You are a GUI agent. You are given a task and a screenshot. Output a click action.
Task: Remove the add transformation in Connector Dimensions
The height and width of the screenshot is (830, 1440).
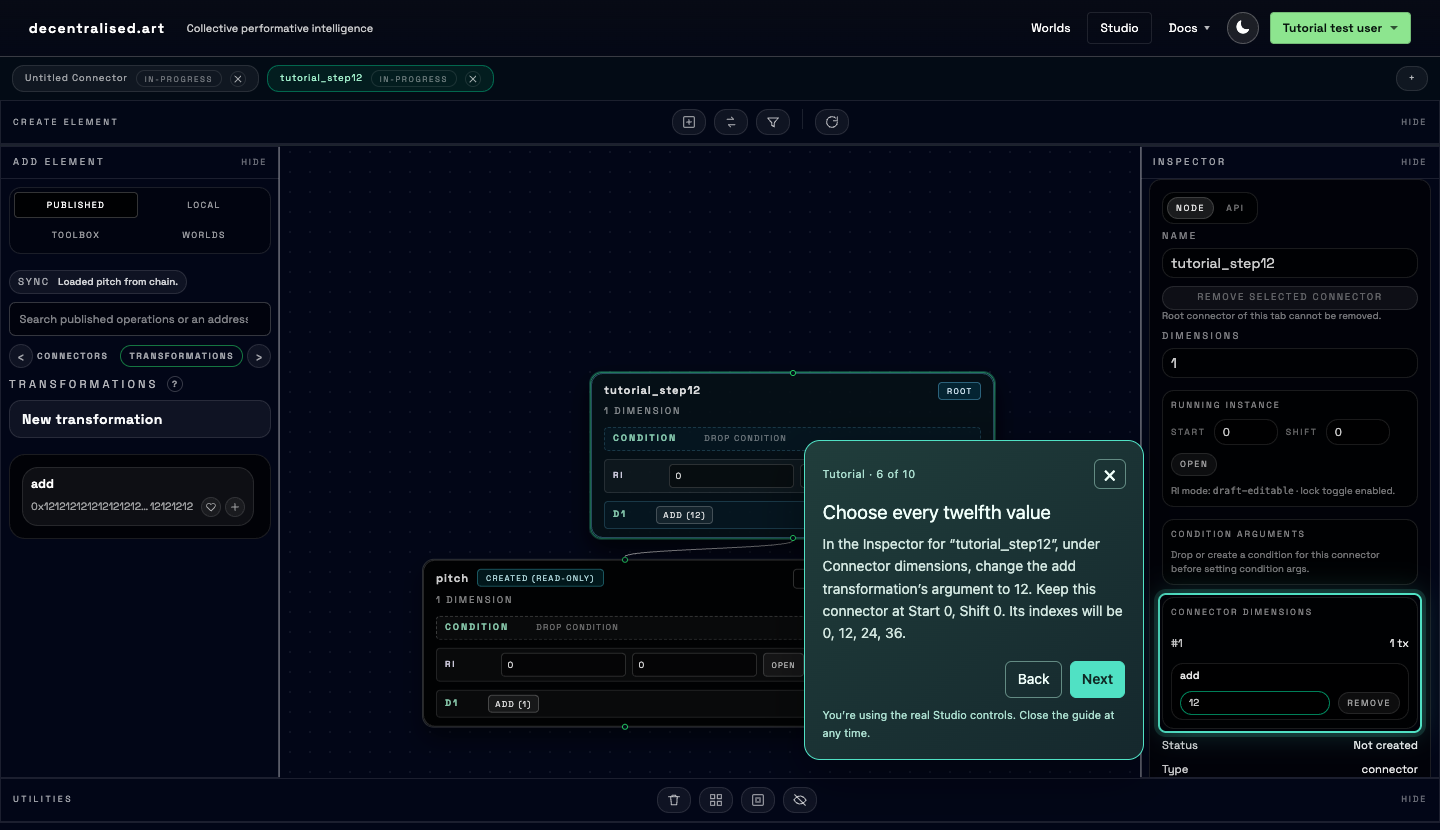[1368, 703]
